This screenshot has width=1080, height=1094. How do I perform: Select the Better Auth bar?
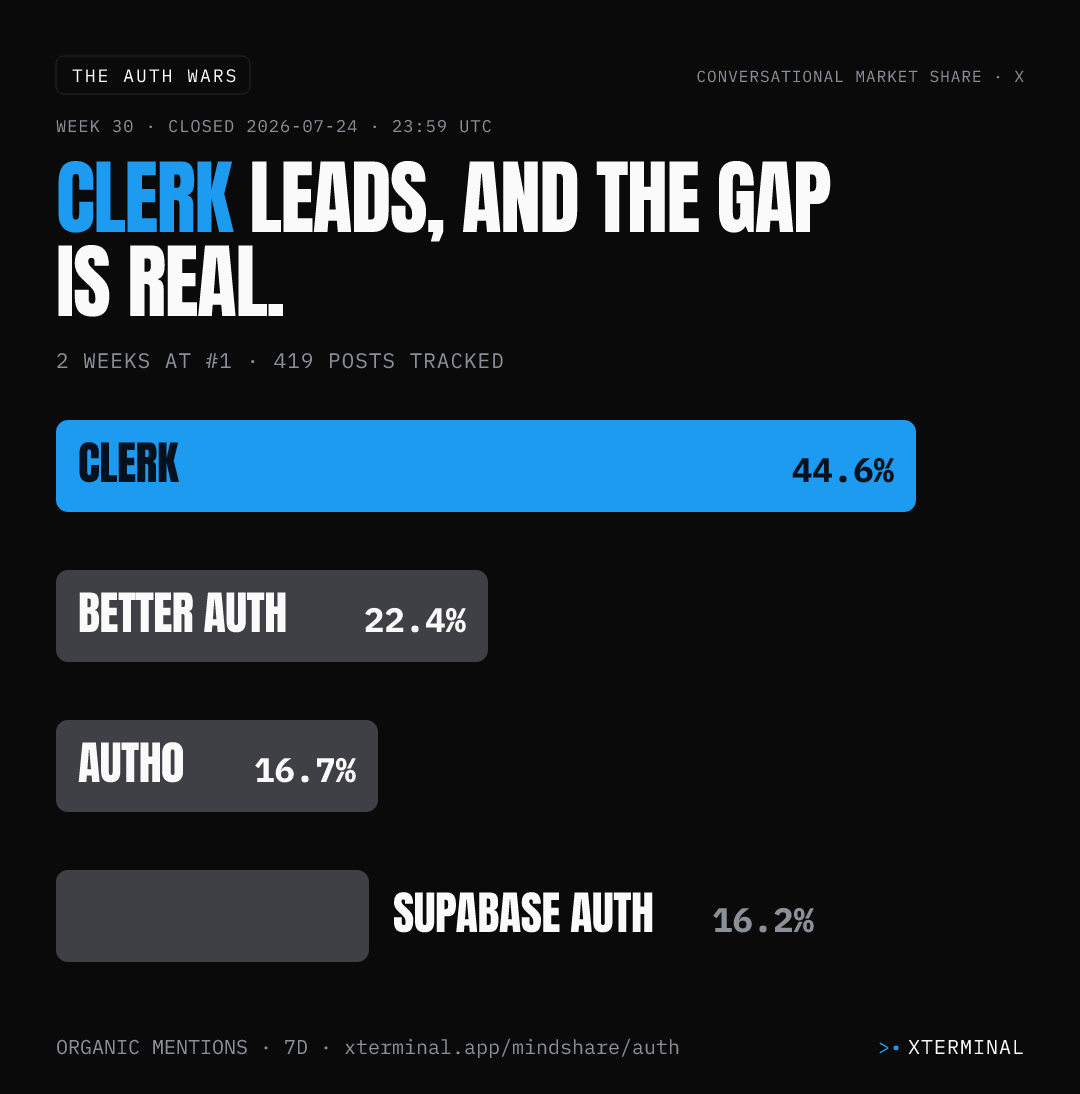pos(271,616)
